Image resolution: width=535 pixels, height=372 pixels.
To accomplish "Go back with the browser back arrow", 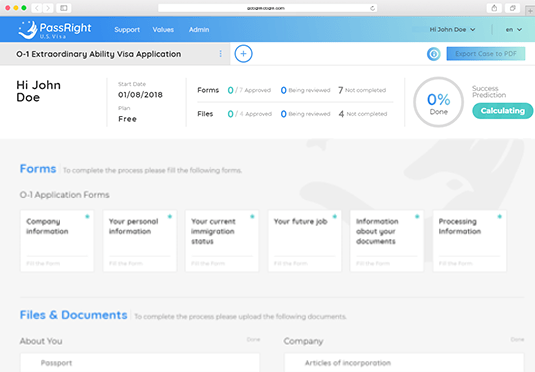I will pos(37,8).
